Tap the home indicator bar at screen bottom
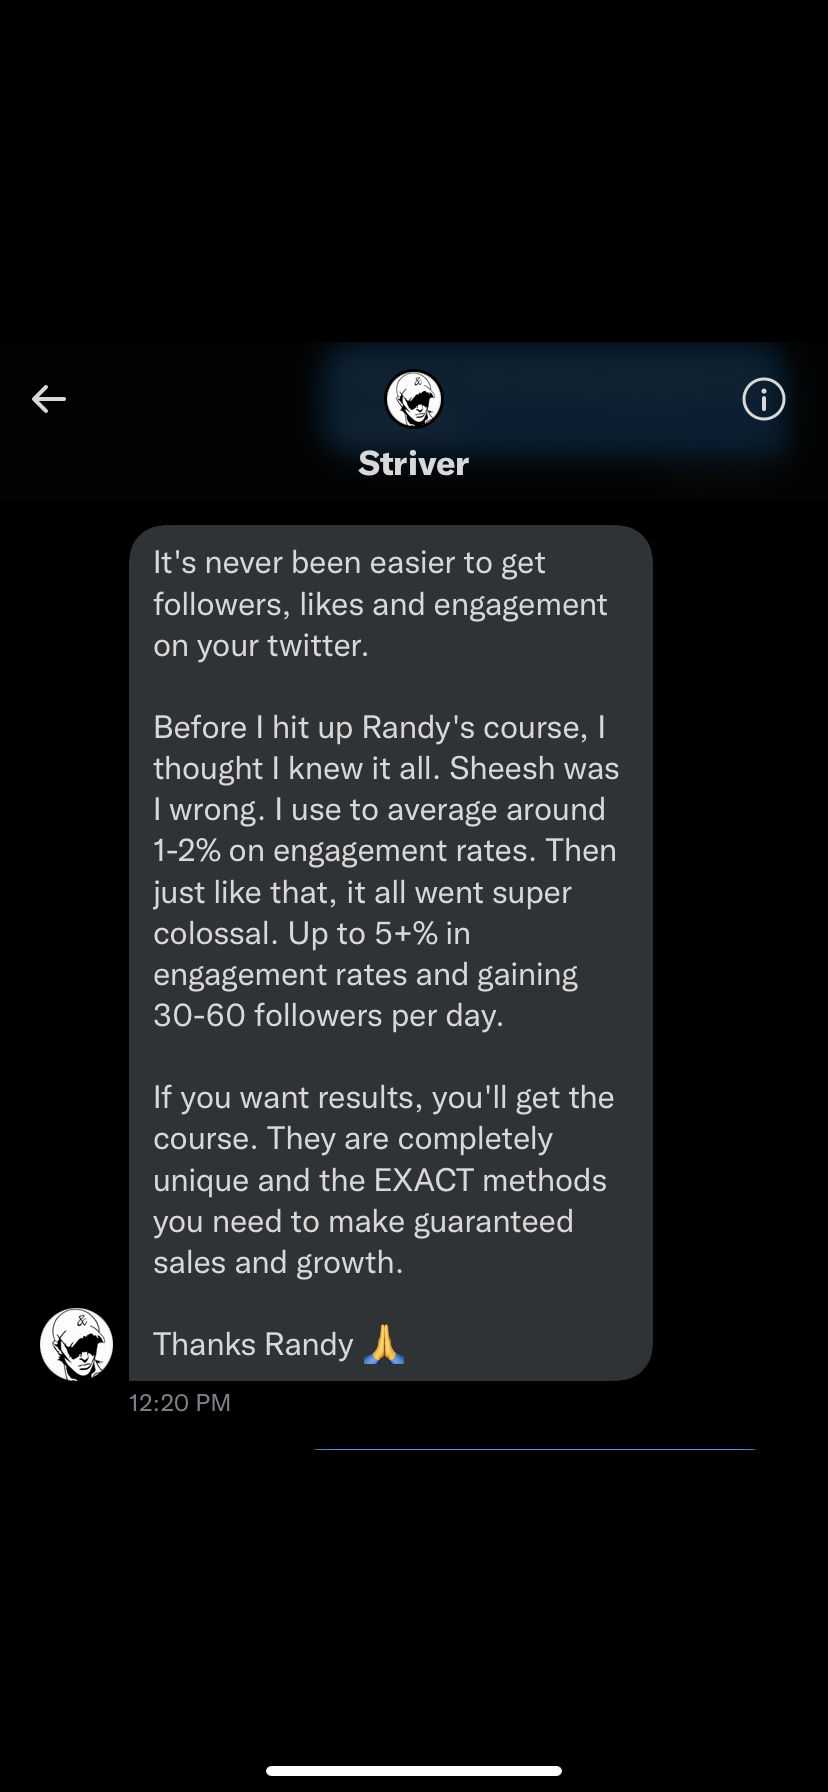The image size is (828, 1792). (x=413, y=1769)
